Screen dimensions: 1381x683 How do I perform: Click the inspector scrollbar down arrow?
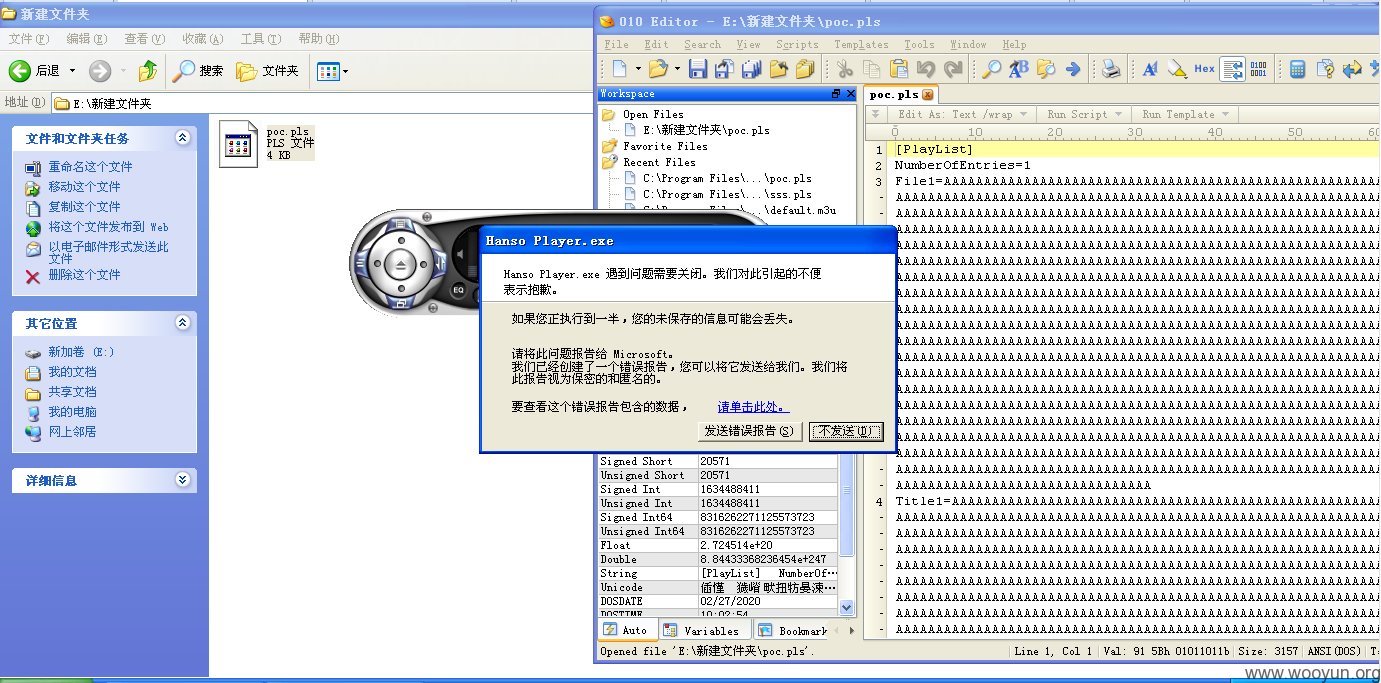(x=847, y=607)
